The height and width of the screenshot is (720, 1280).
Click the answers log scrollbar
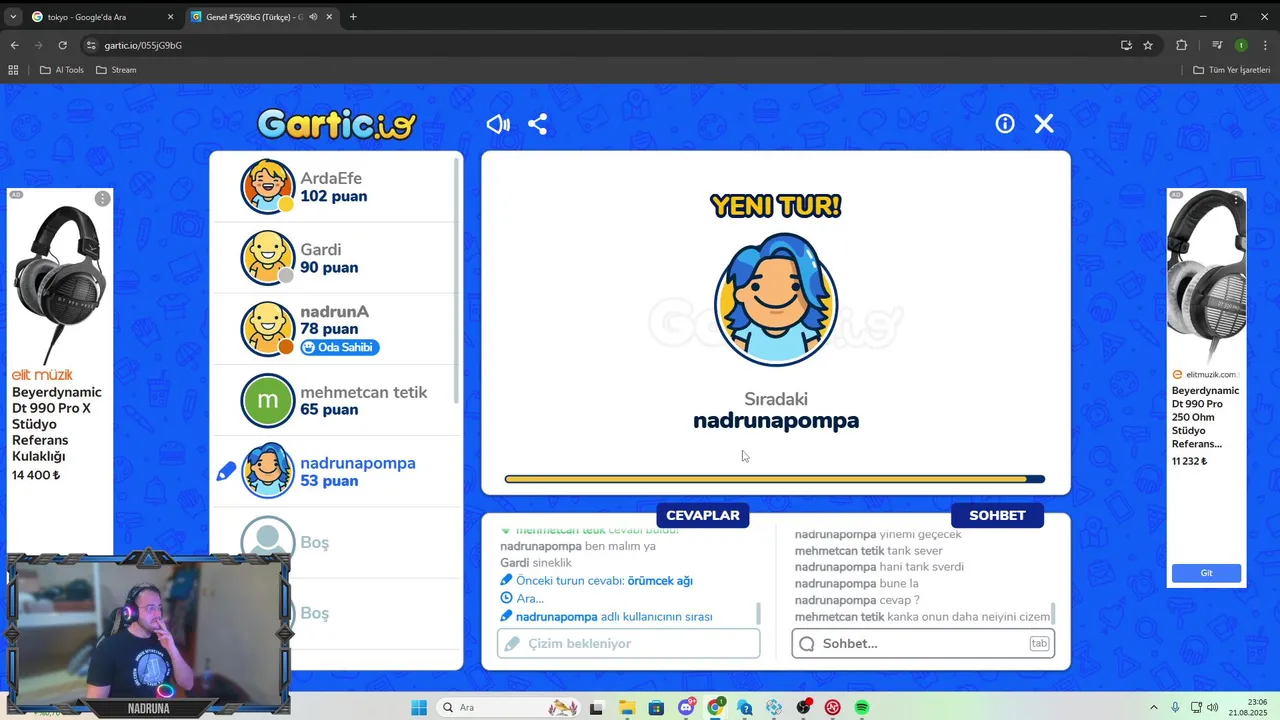pos(758,613)
